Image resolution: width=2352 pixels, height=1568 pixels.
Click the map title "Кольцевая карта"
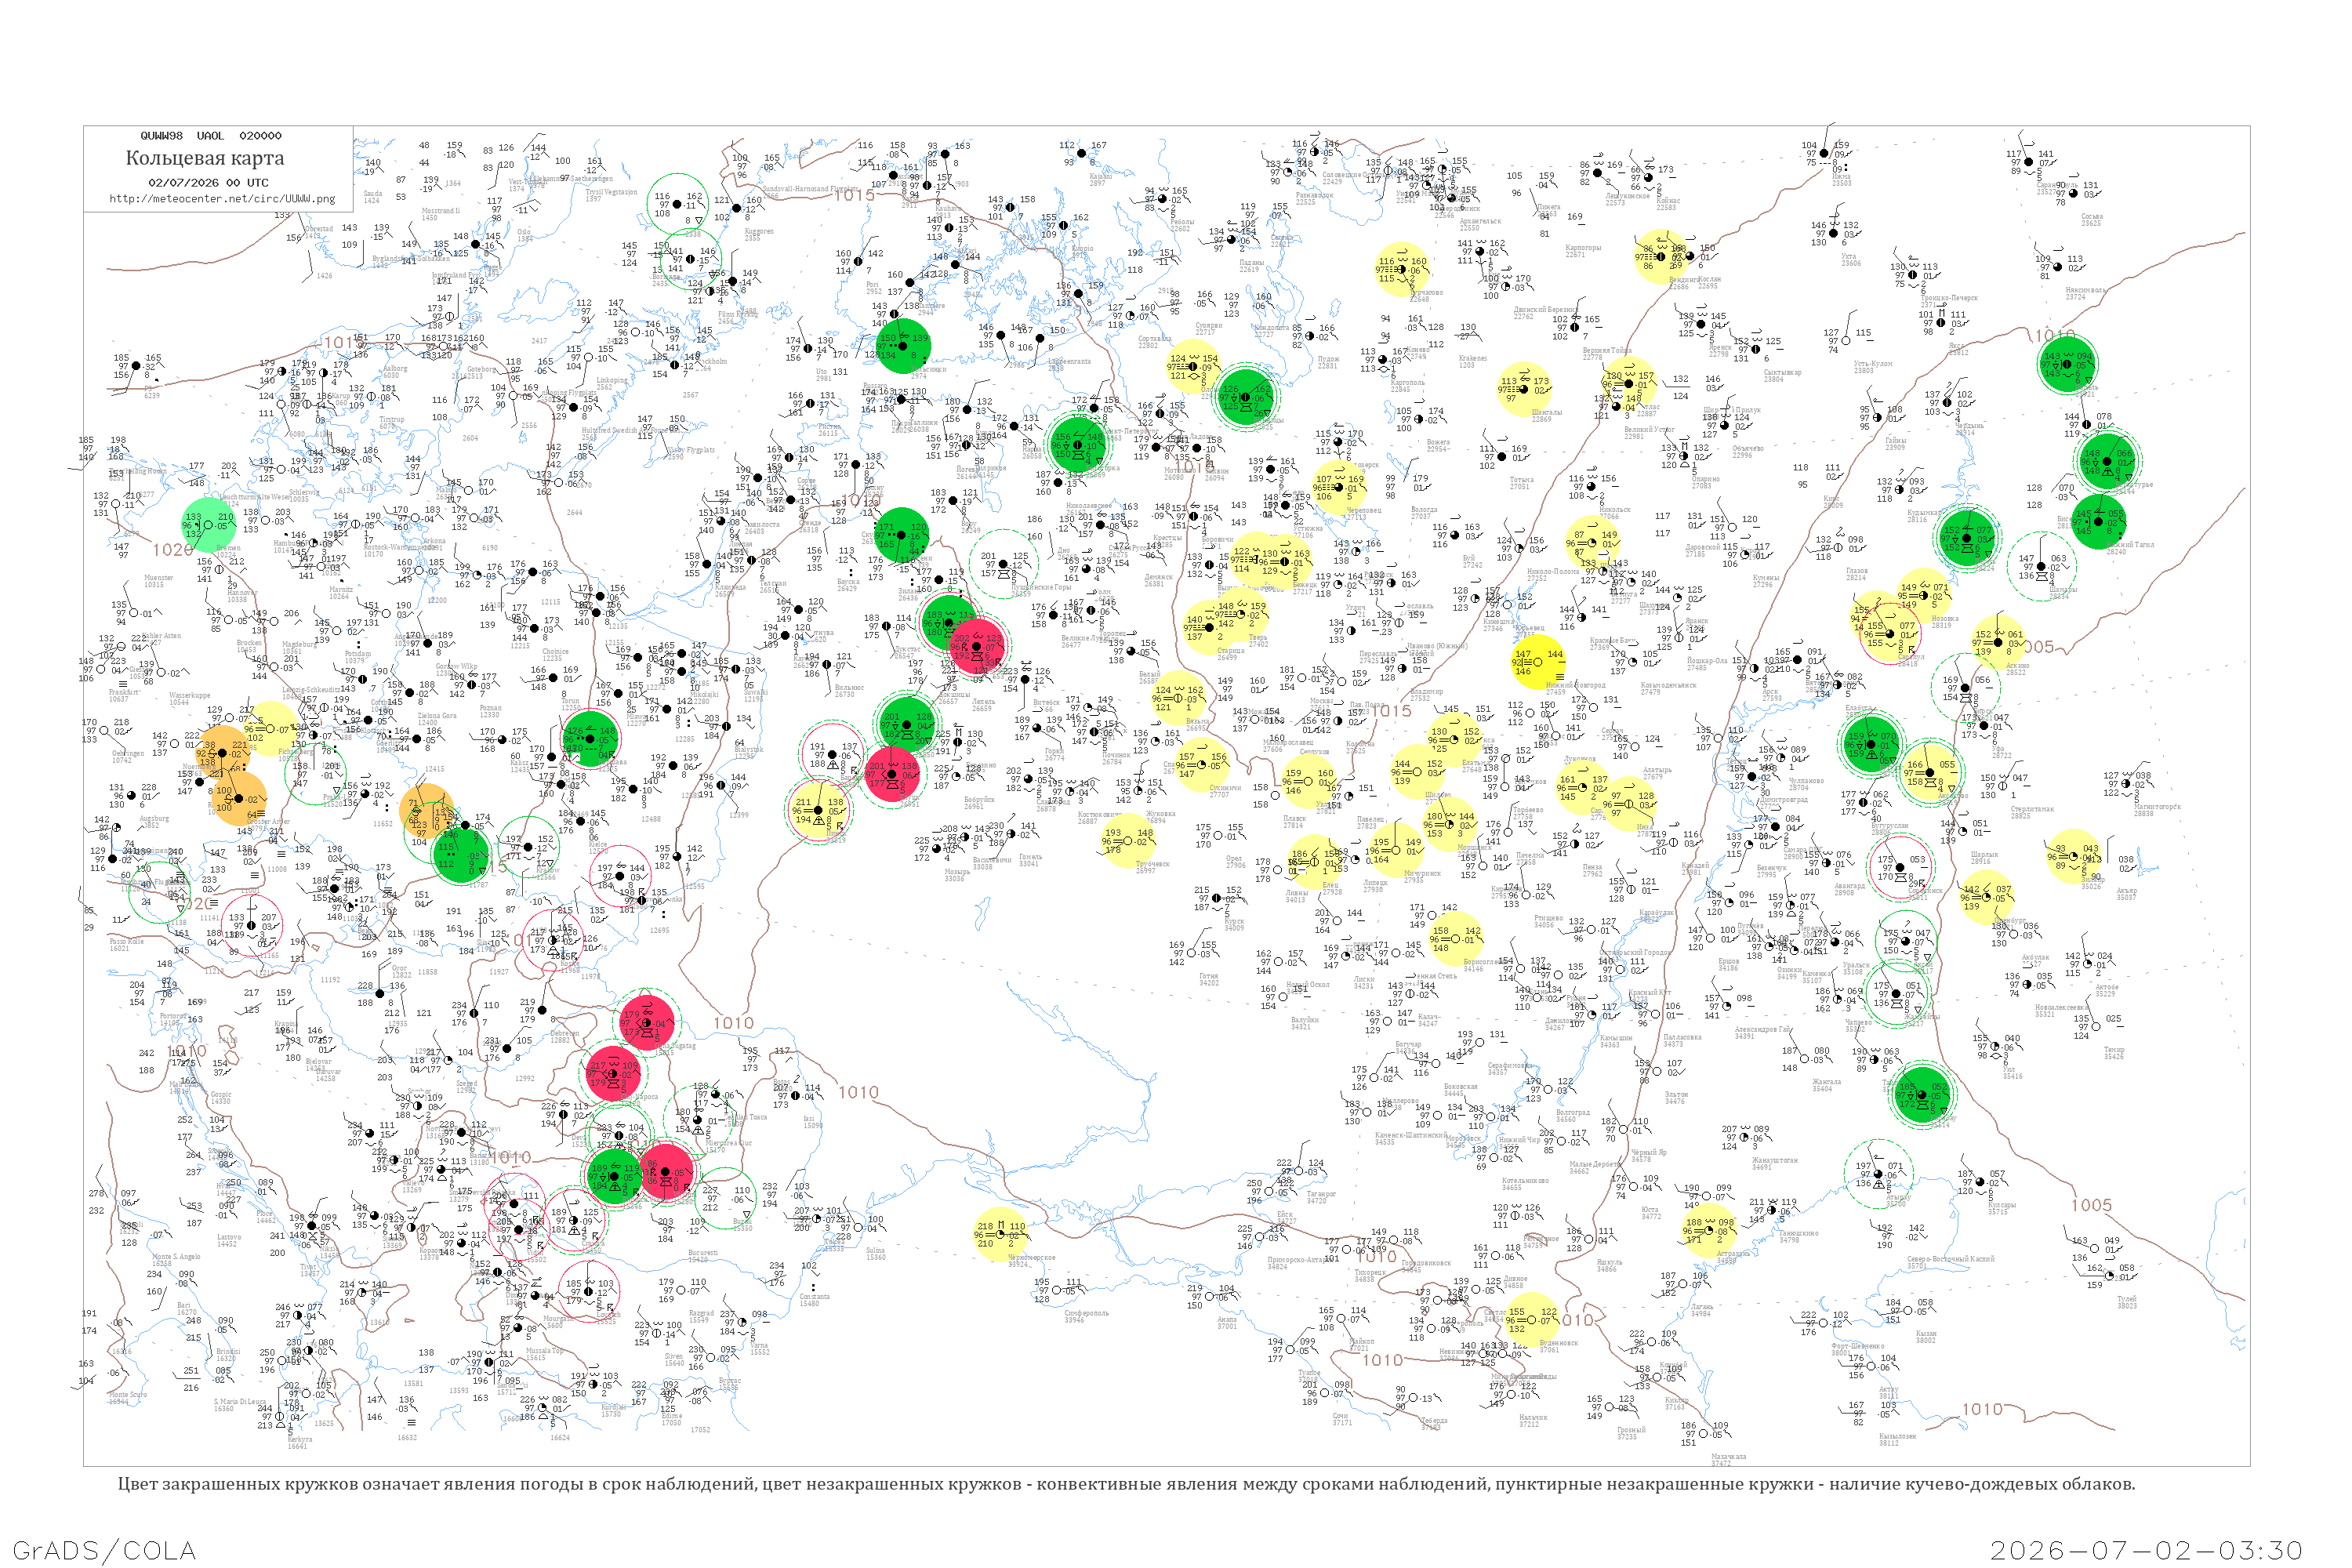(205, 158)
